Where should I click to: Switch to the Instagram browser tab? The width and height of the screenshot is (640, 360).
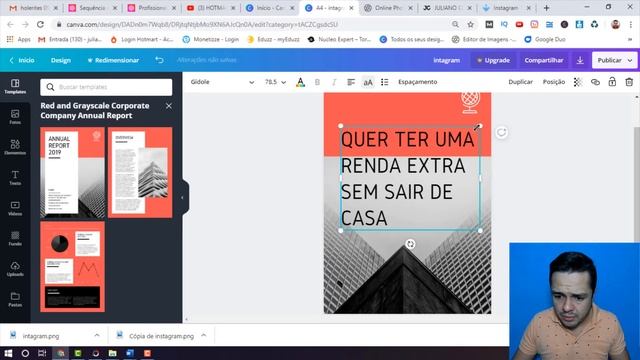(x=507, y=8)
